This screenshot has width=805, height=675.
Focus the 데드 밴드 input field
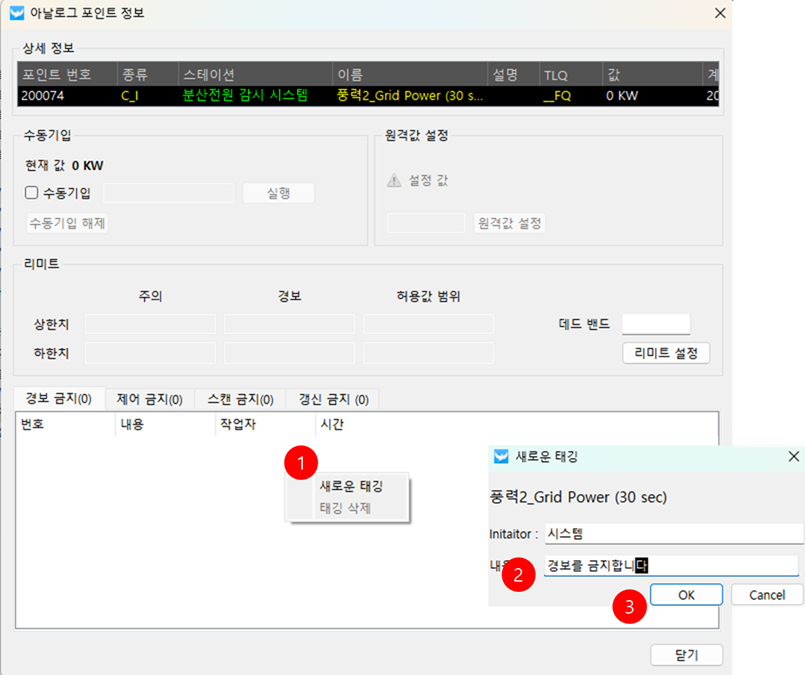tap(656, 324)
